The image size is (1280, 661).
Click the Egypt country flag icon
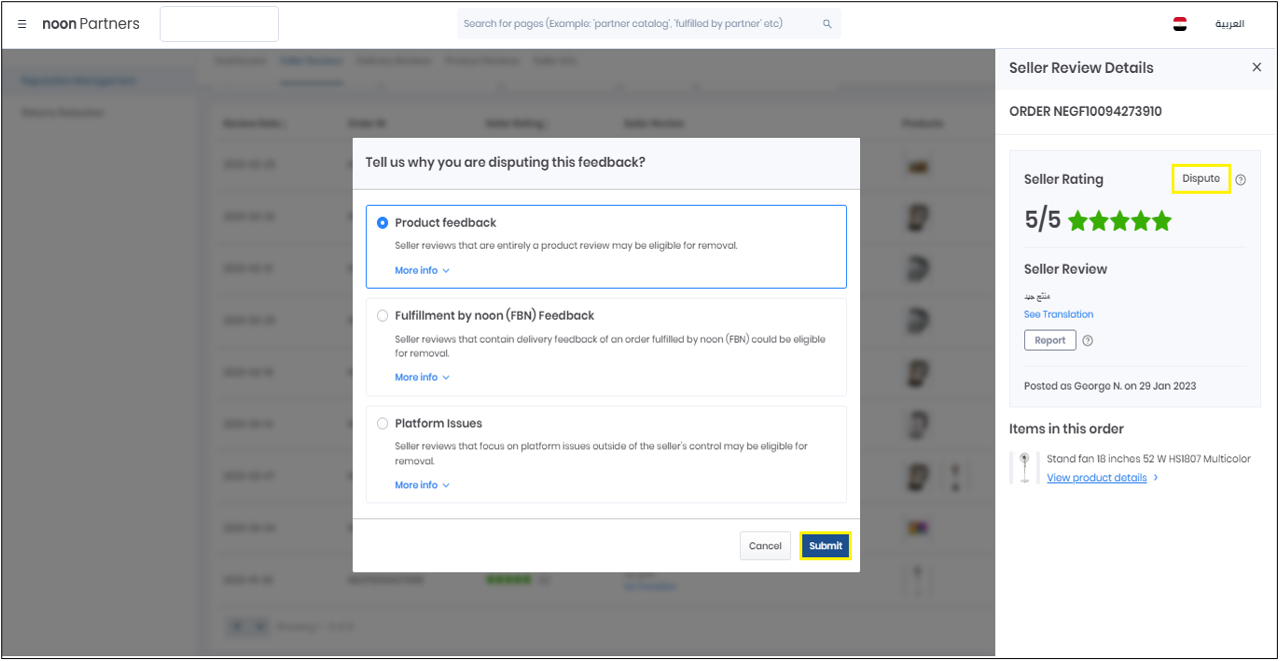coord(1180,24)
